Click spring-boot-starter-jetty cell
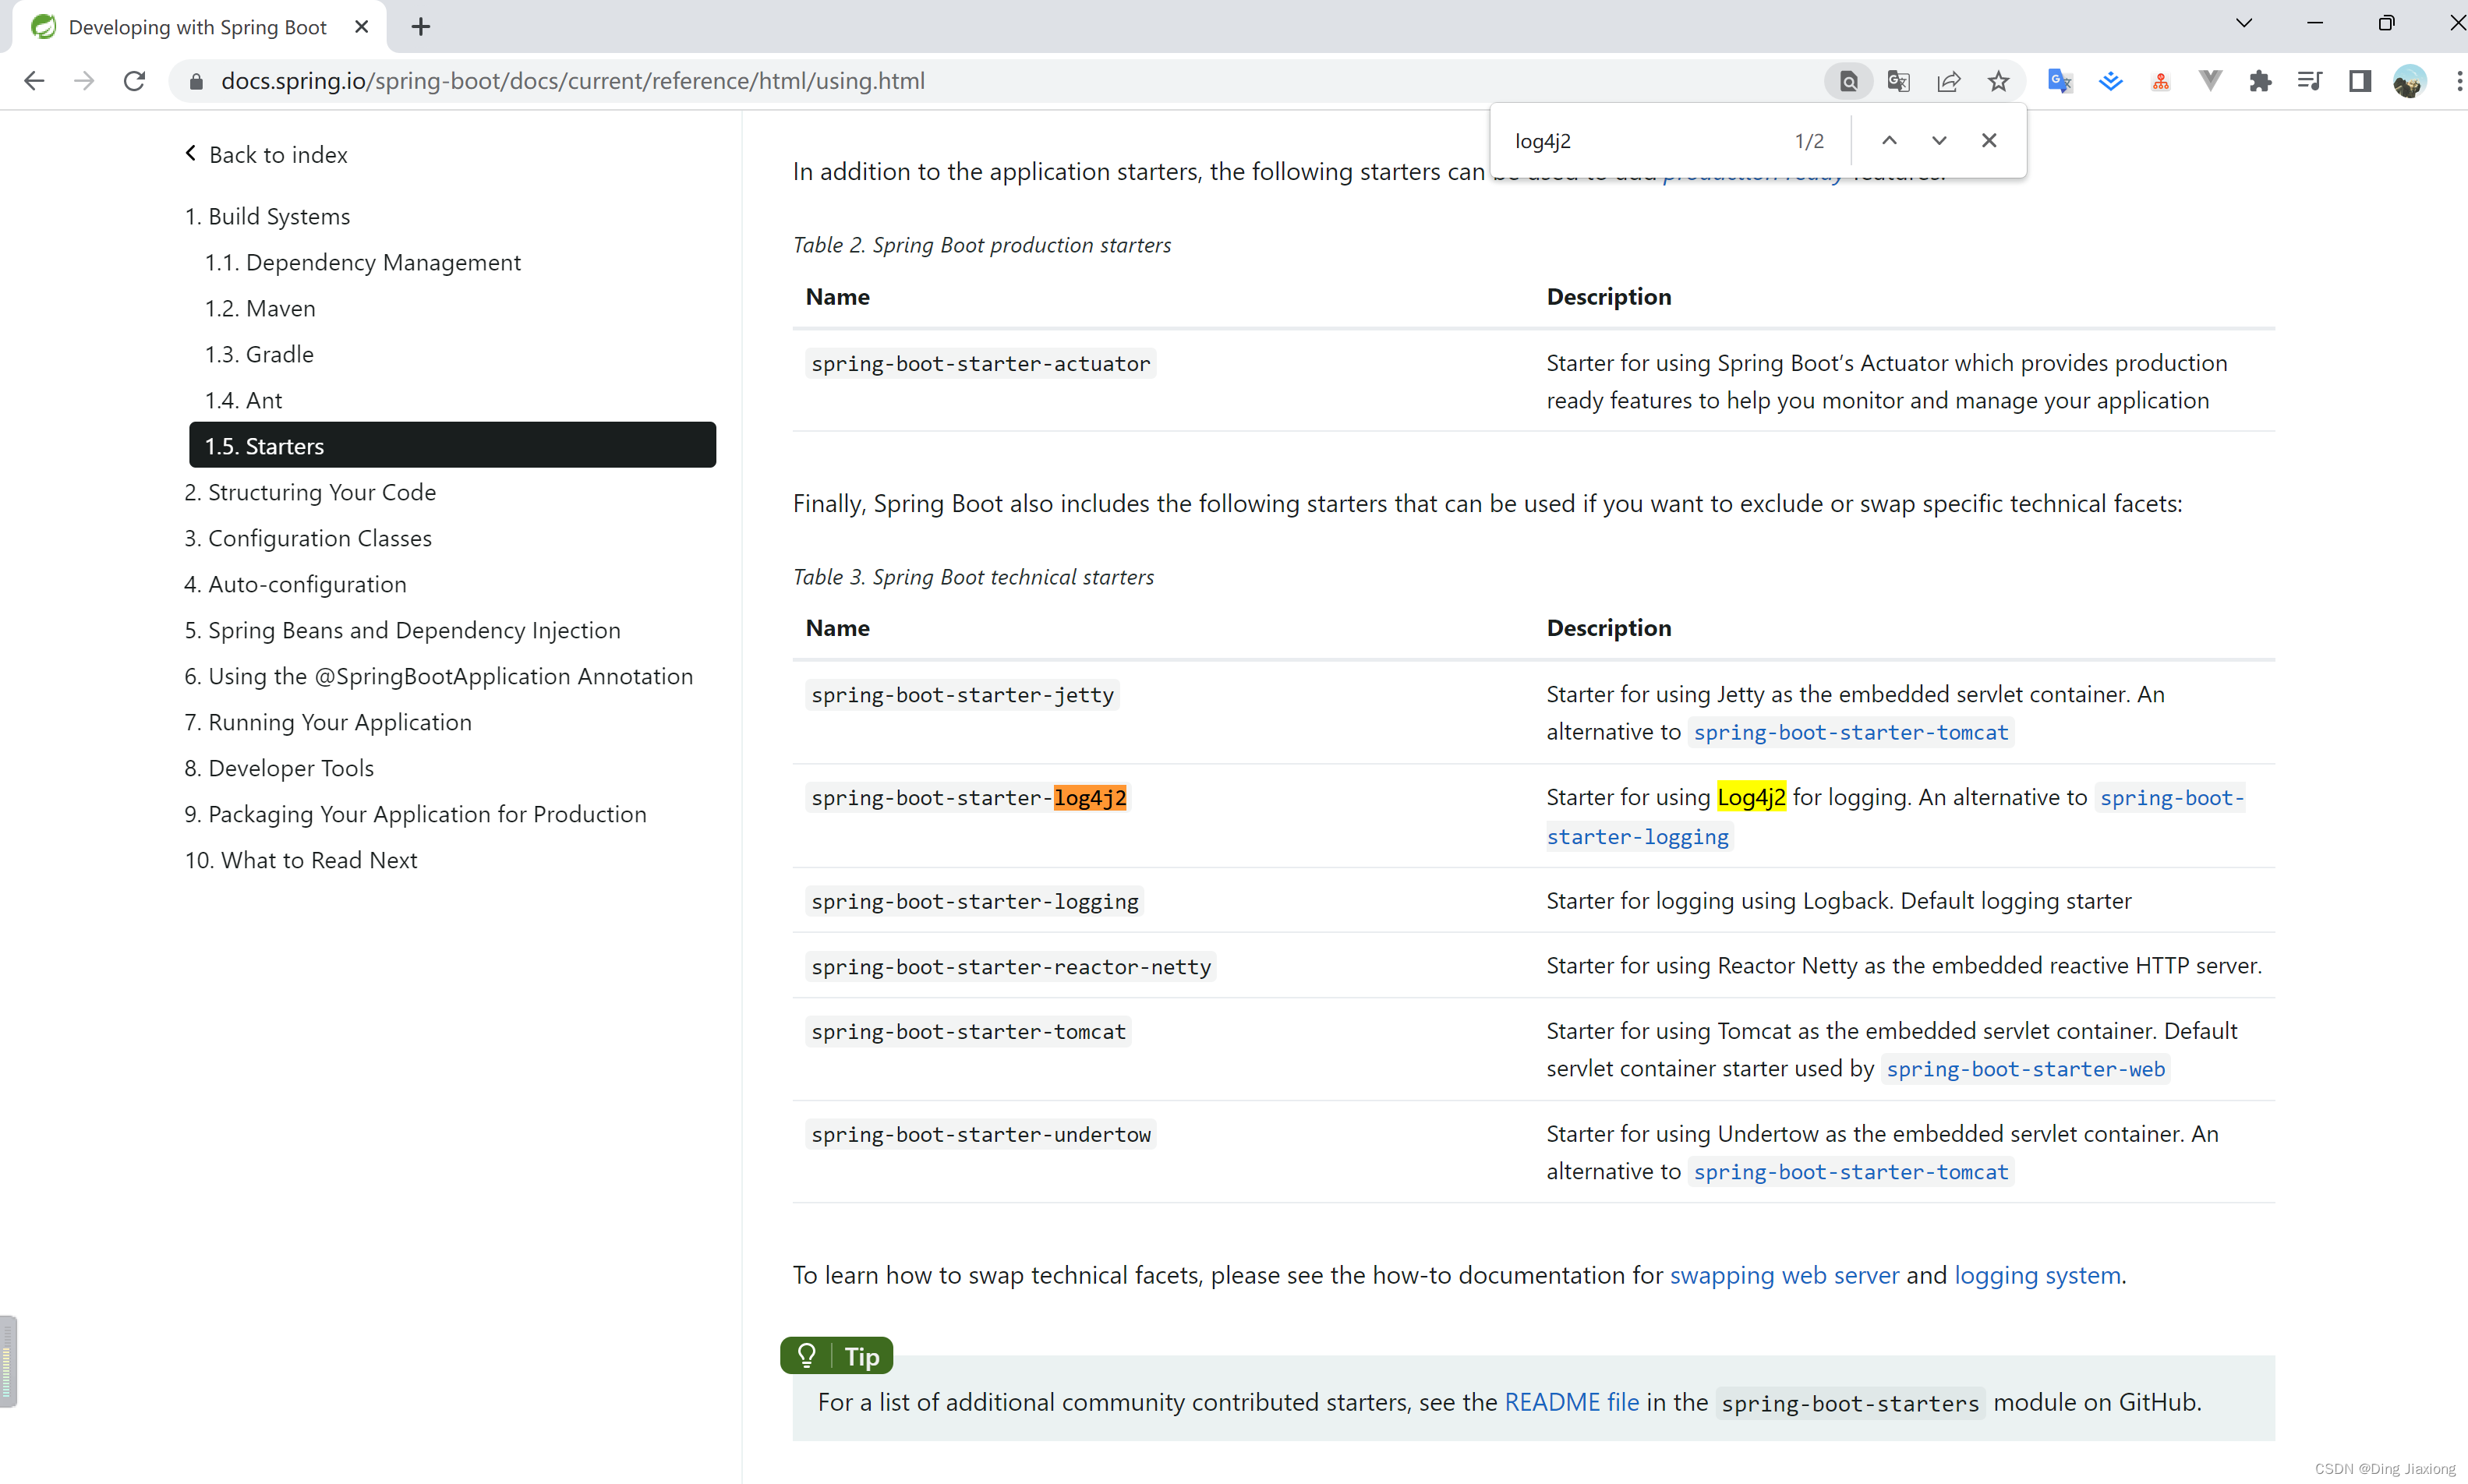 coord(962,695)
